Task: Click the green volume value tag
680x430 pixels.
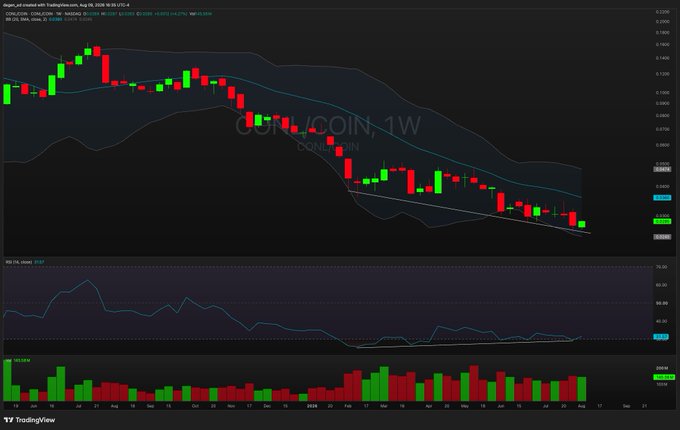Action: coord(664,377)
